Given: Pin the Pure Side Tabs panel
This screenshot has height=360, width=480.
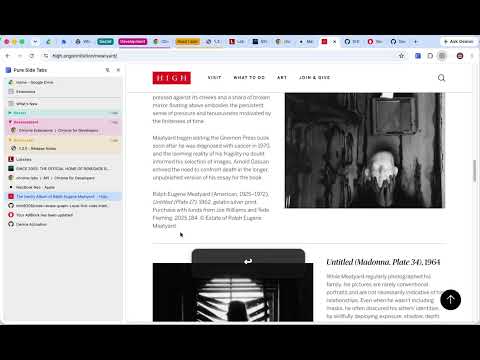Looking at the screenshot, I should click(107, 70).
